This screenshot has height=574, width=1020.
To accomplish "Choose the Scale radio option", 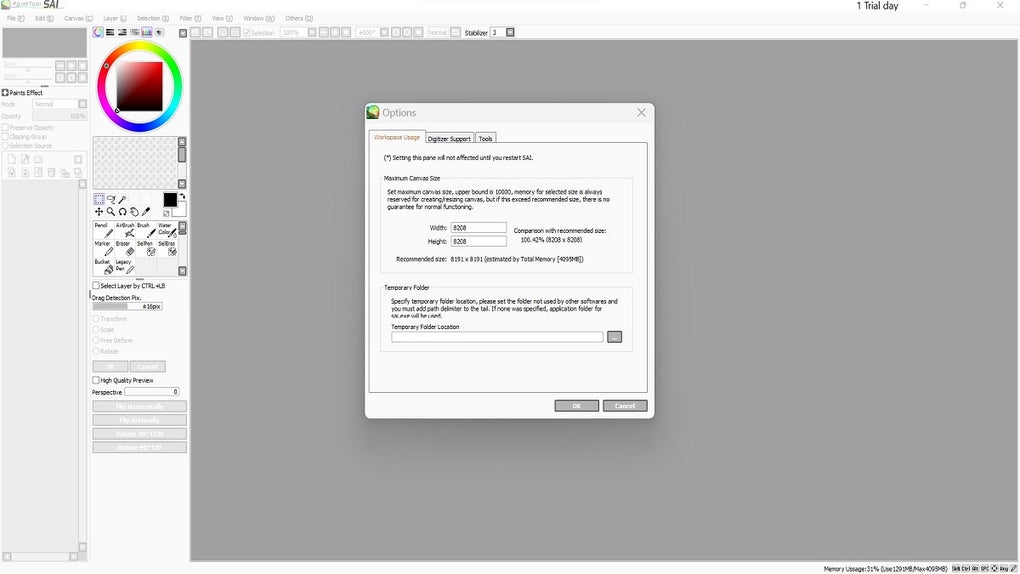I will click(x=96, y=329).
